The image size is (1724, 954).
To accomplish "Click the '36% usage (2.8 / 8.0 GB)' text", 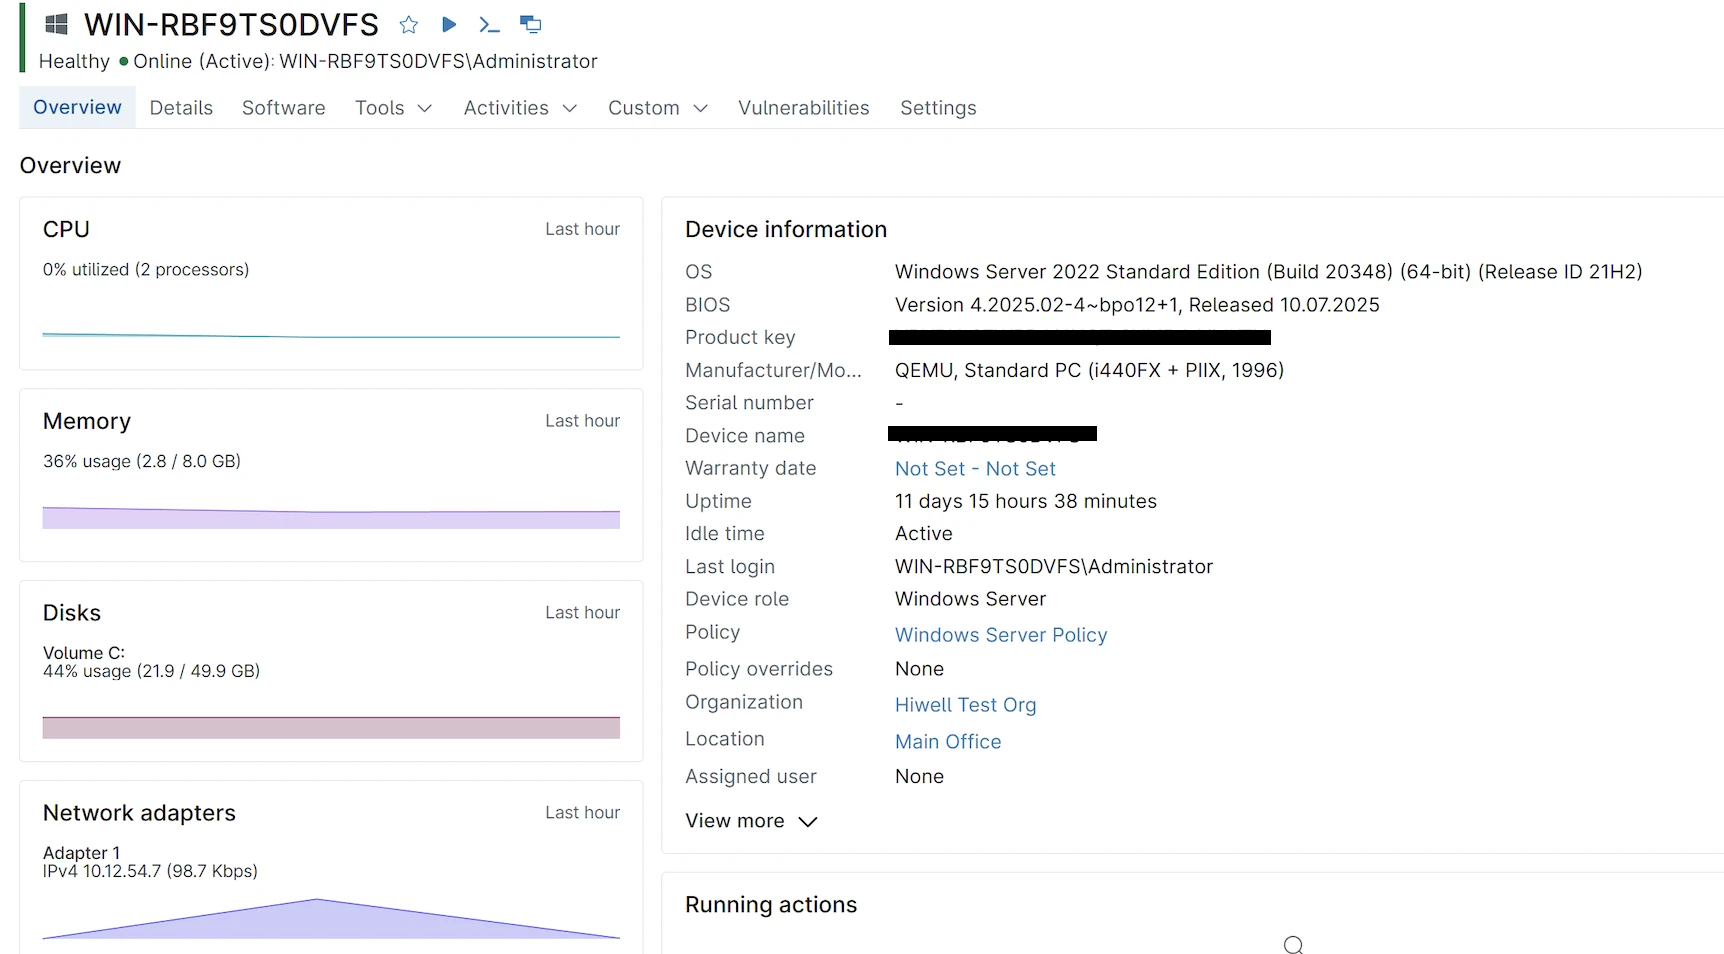I will pyautogui.click(x=142, y=461).
